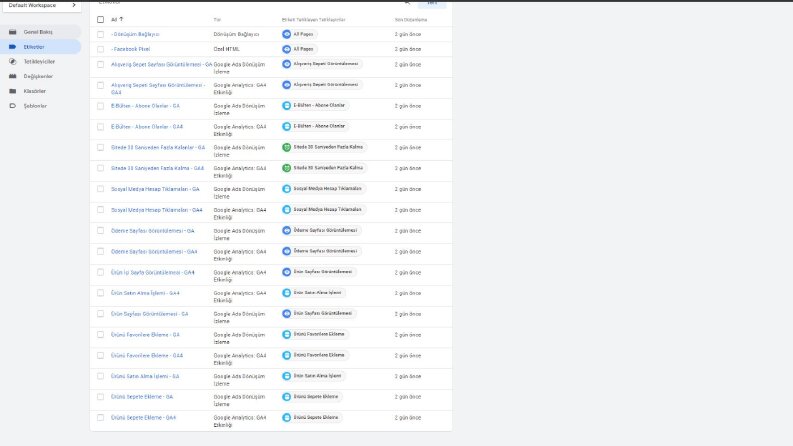Open the Facebook Pixel tag link
The height and width of the screenshot is (446, 793).
click(x=130, y=49)
